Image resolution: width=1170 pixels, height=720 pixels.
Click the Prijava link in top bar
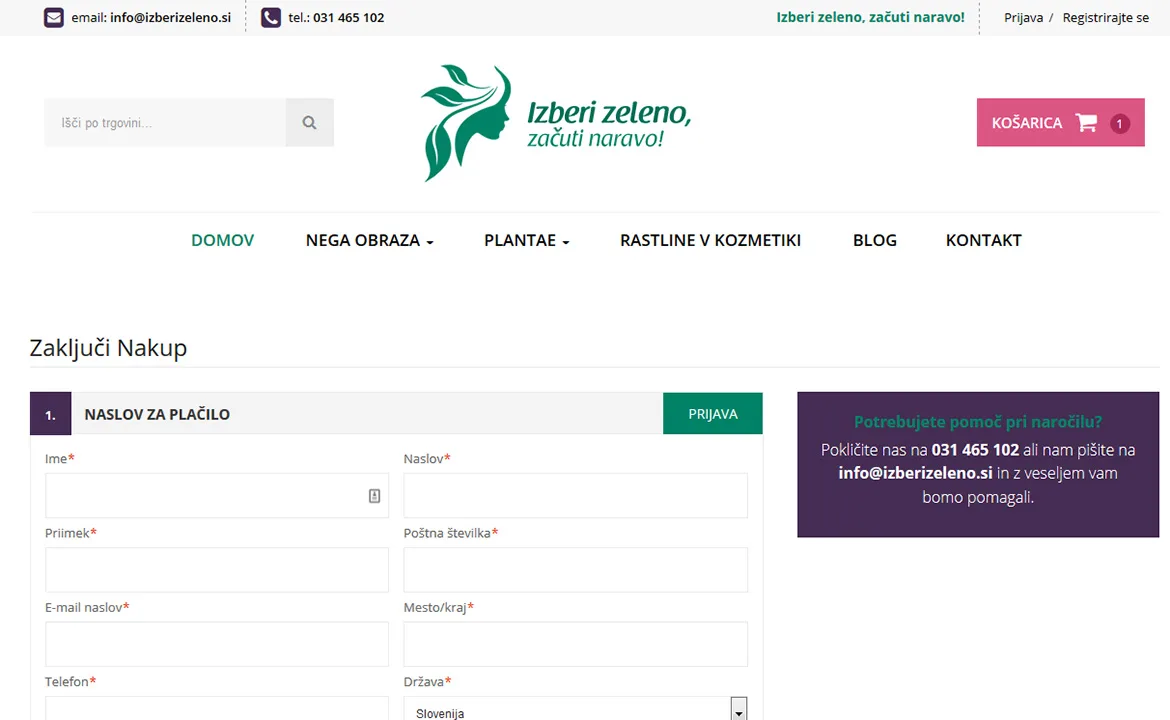[1023, 17]
